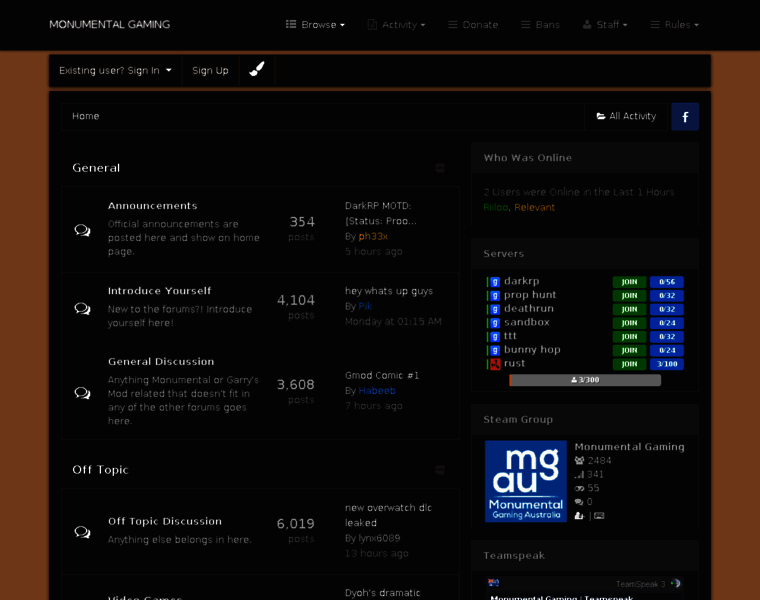The image size is (760, 600).
Task: Click the mgau Steam group logo thumbnail
Action: point(526,481)
